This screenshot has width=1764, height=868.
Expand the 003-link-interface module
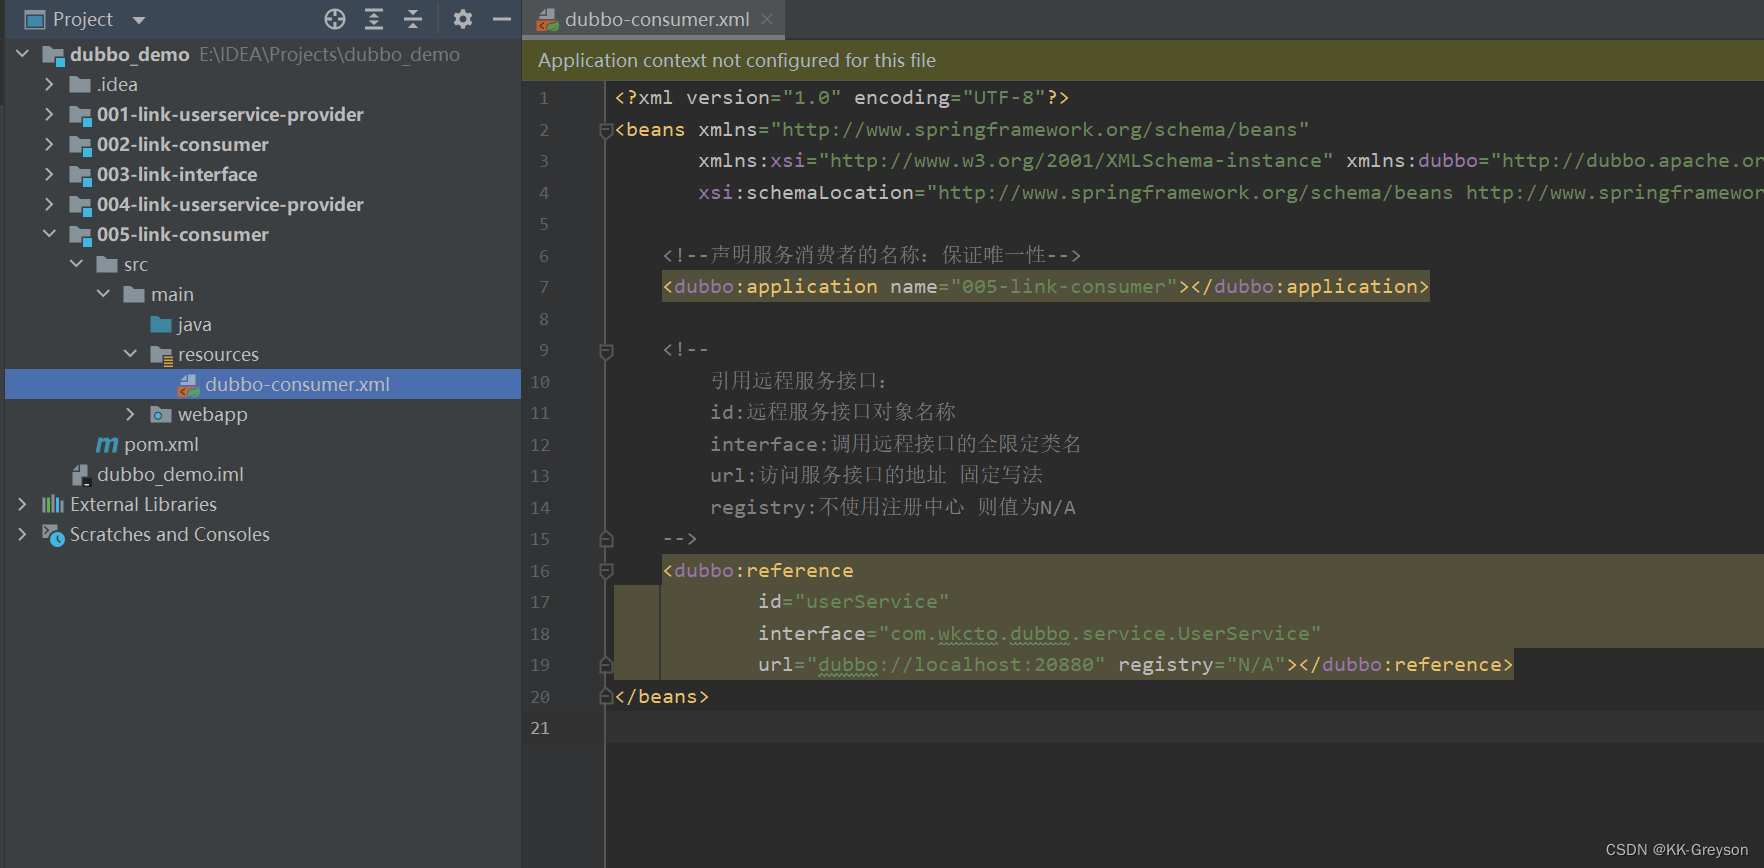click(x=49, y=174)
